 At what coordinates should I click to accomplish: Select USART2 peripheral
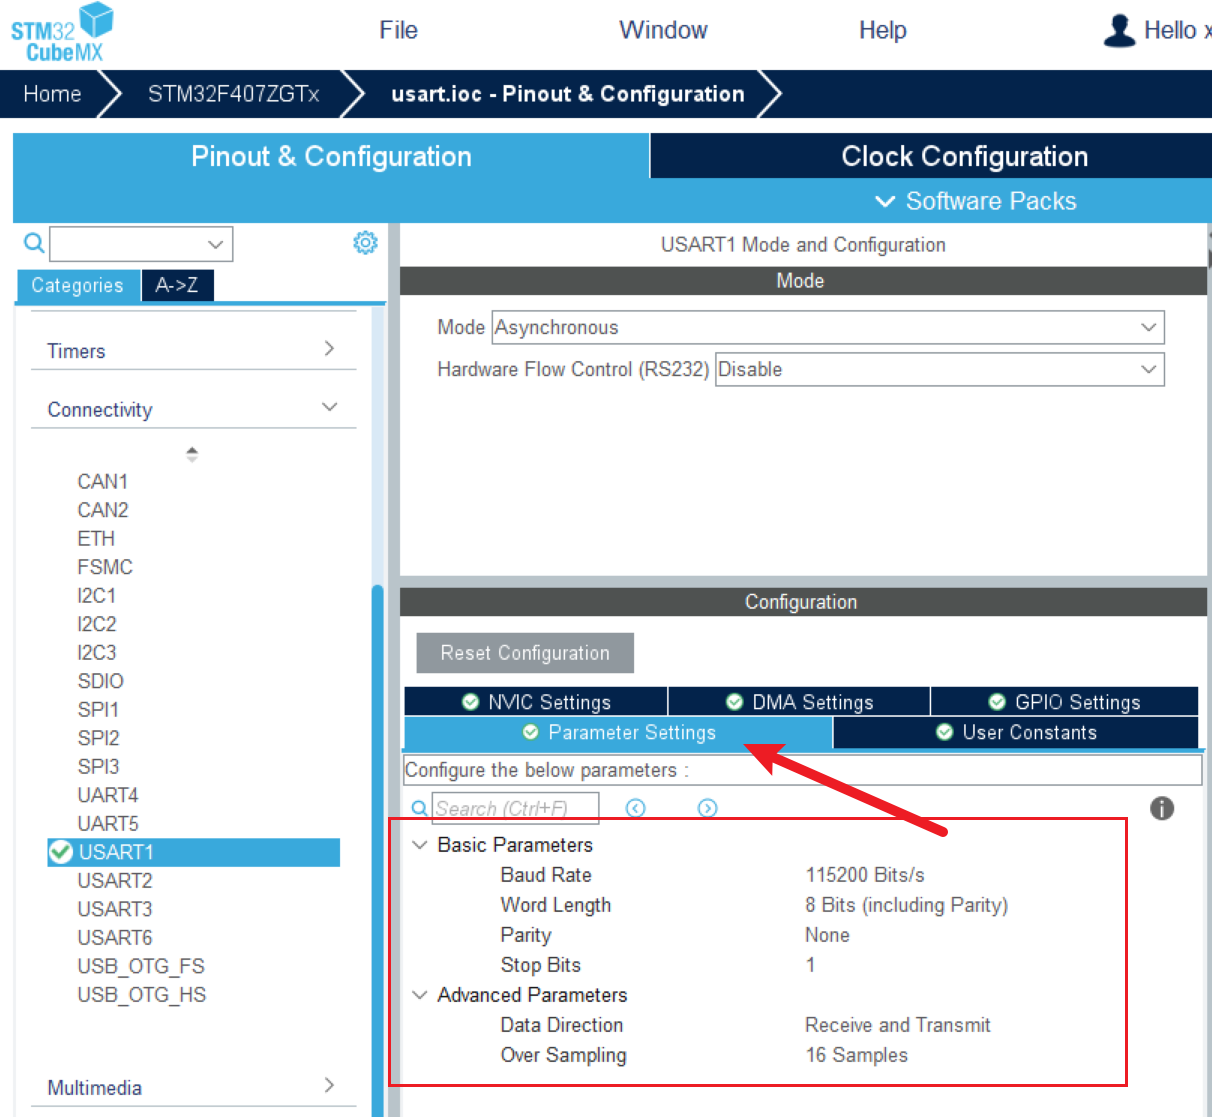point(115,880)
